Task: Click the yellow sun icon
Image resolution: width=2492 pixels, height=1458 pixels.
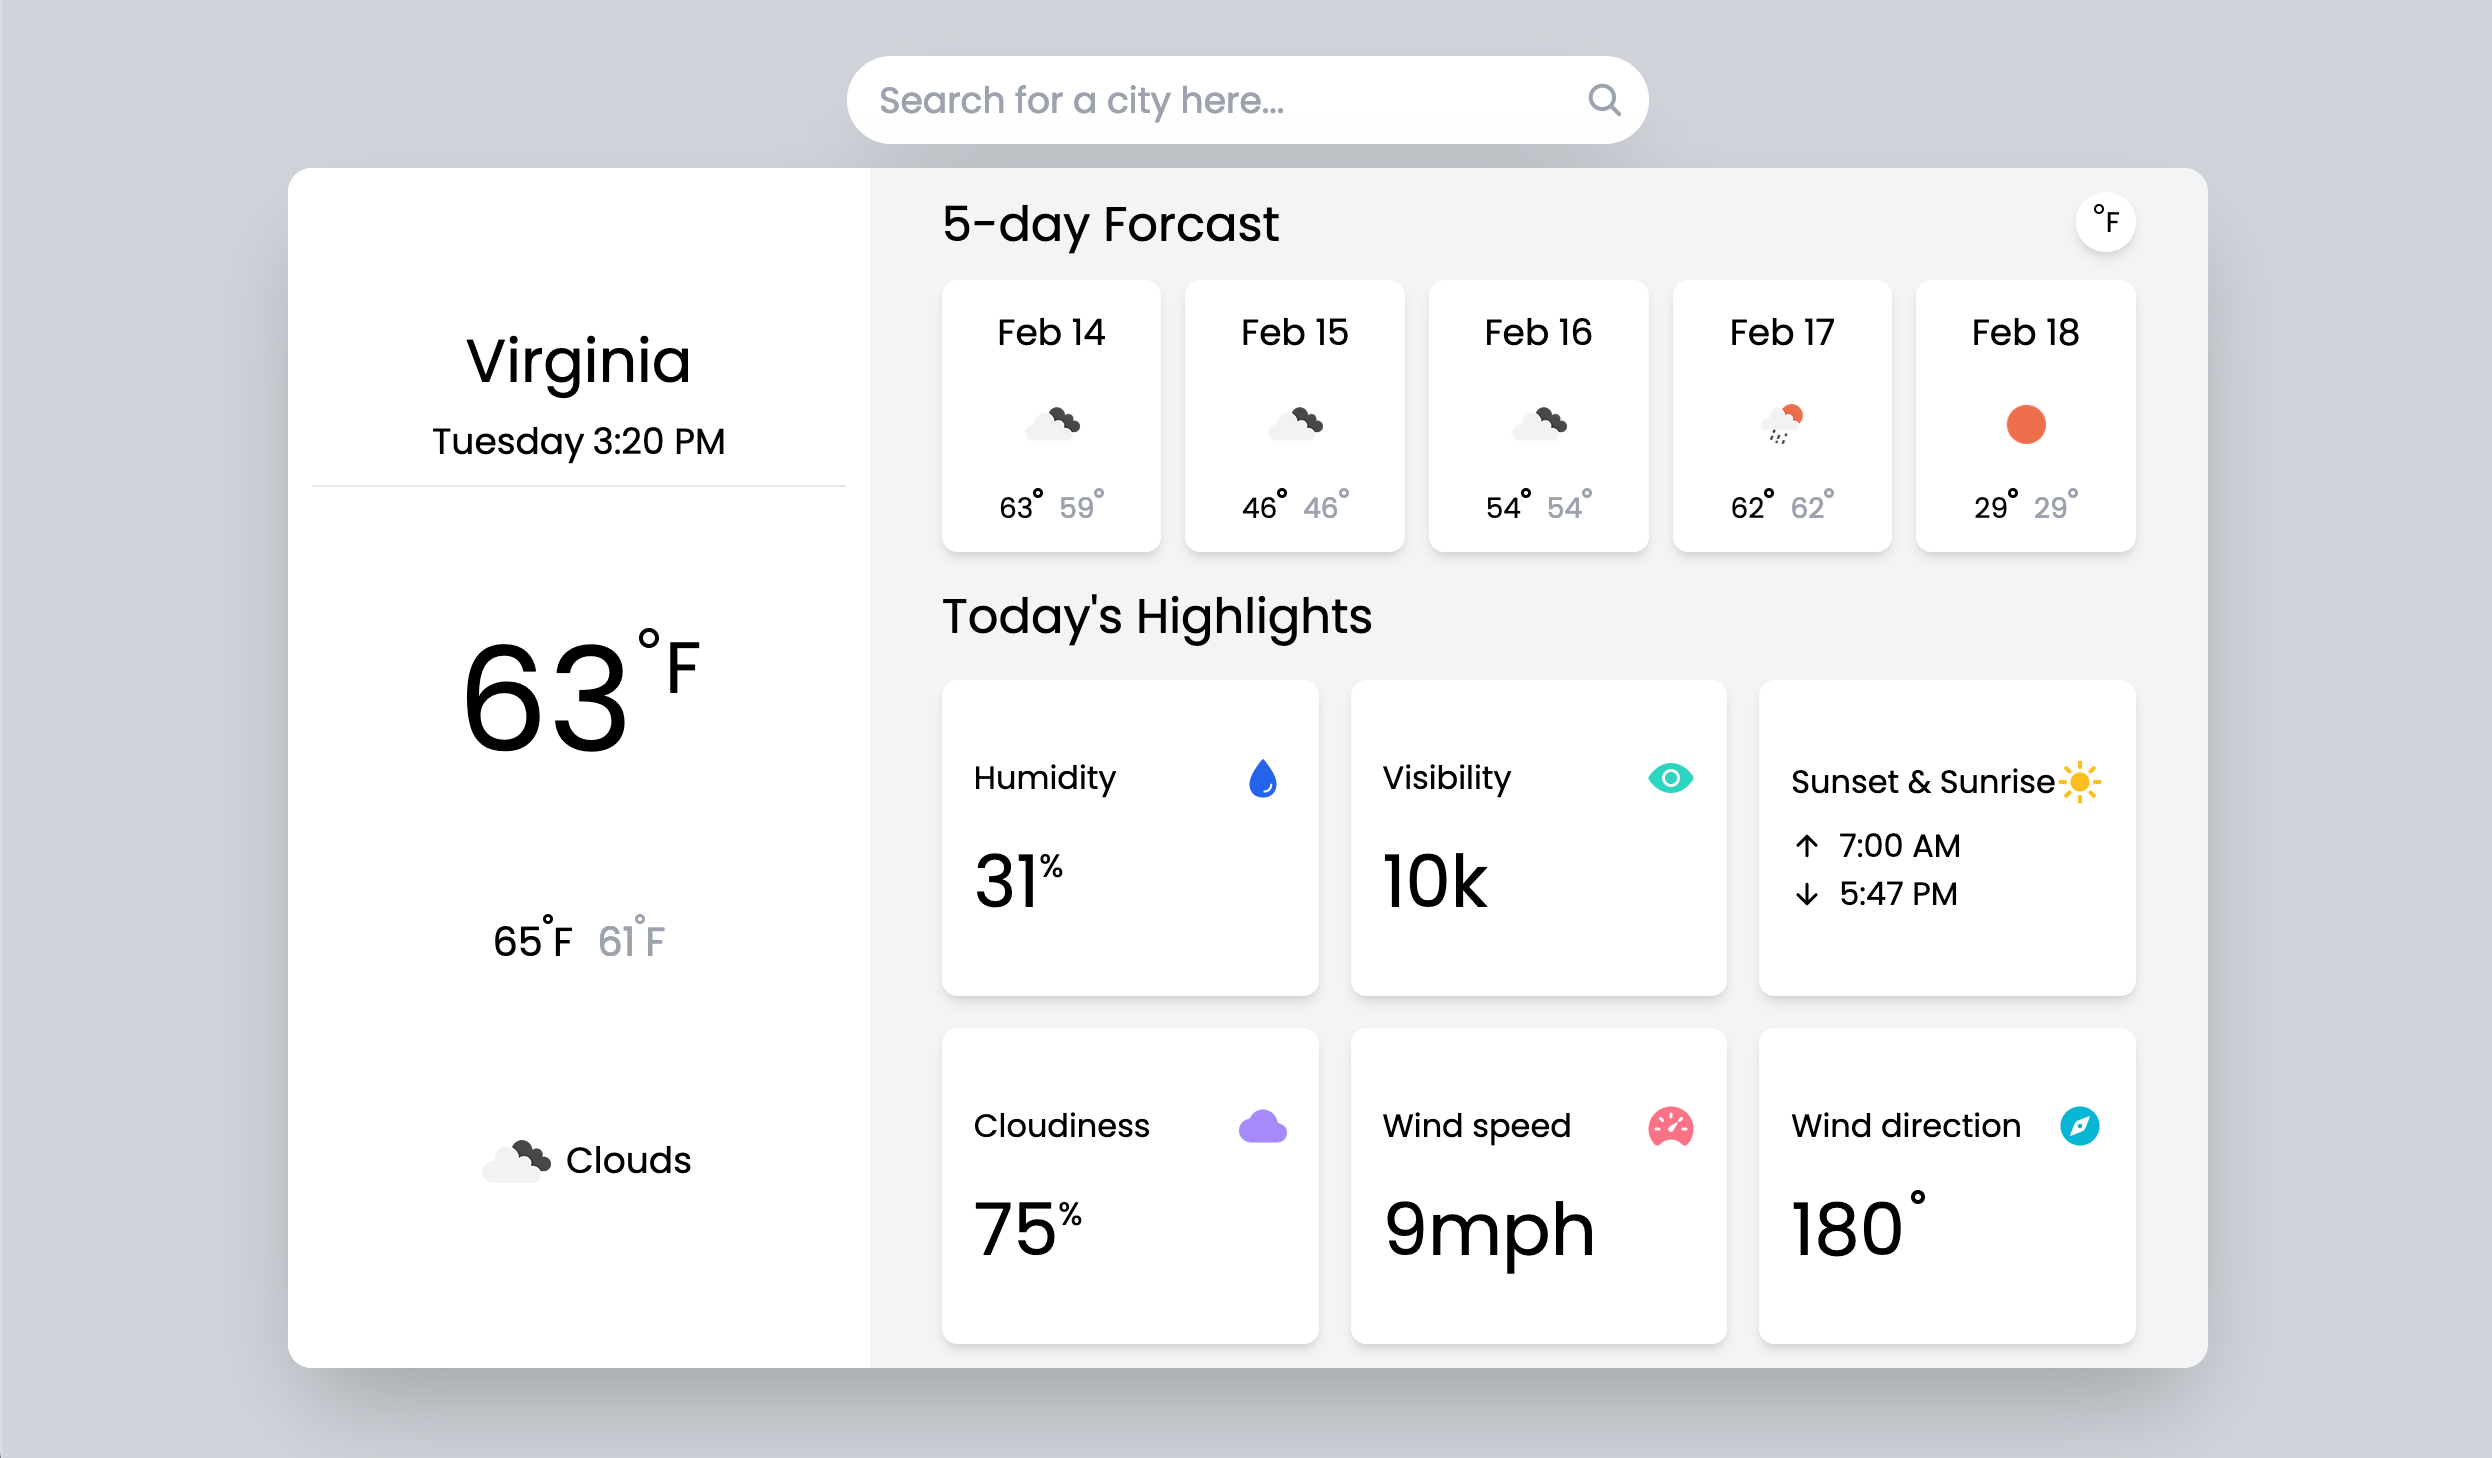Action: (2080, 781)
